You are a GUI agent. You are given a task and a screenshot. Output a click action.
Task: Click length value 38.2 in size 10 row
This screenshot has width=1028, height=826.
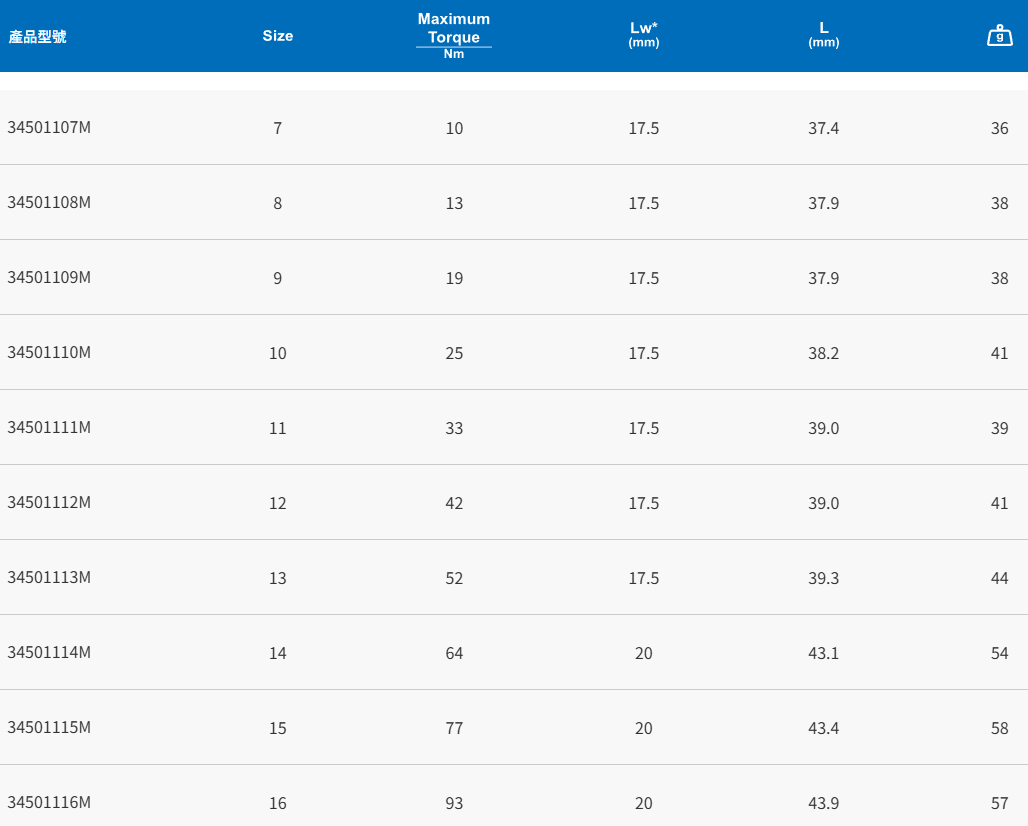click(823, 353)
